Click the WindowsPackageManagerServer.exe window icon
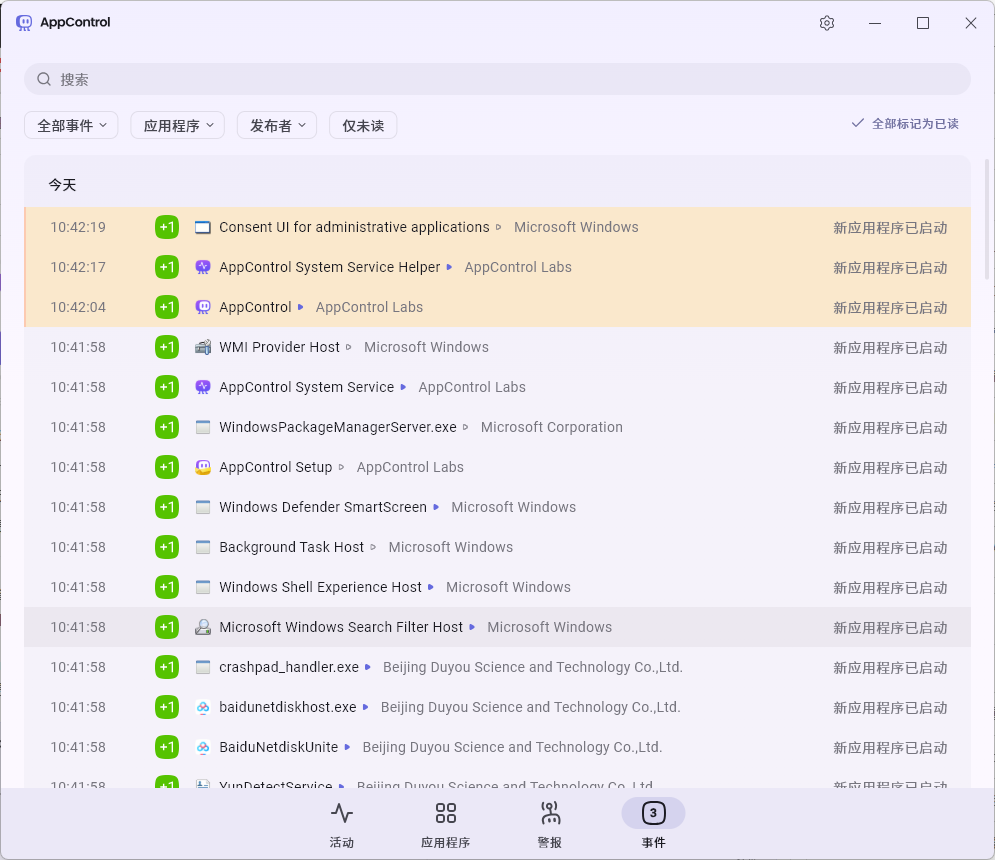Viewport: 995px width, 860px height. [202, 427]
